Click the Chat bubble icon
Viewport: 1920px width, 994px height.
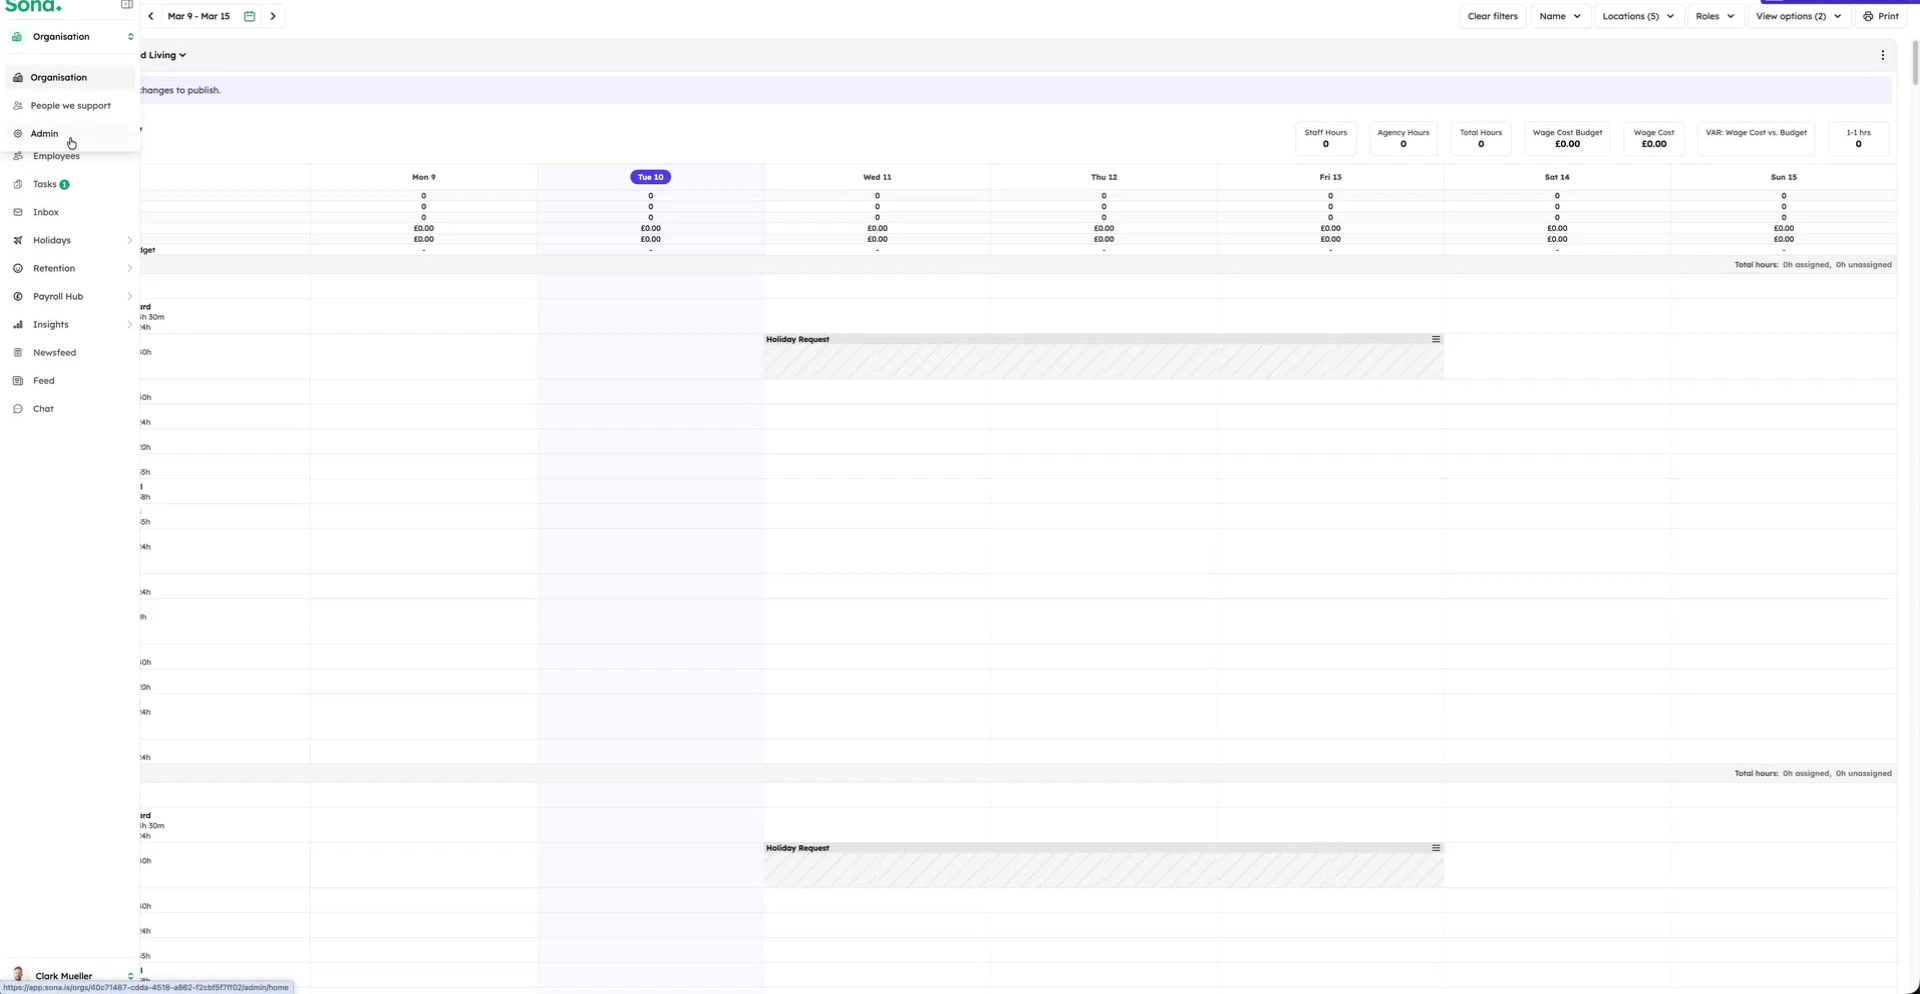[18, 408]
